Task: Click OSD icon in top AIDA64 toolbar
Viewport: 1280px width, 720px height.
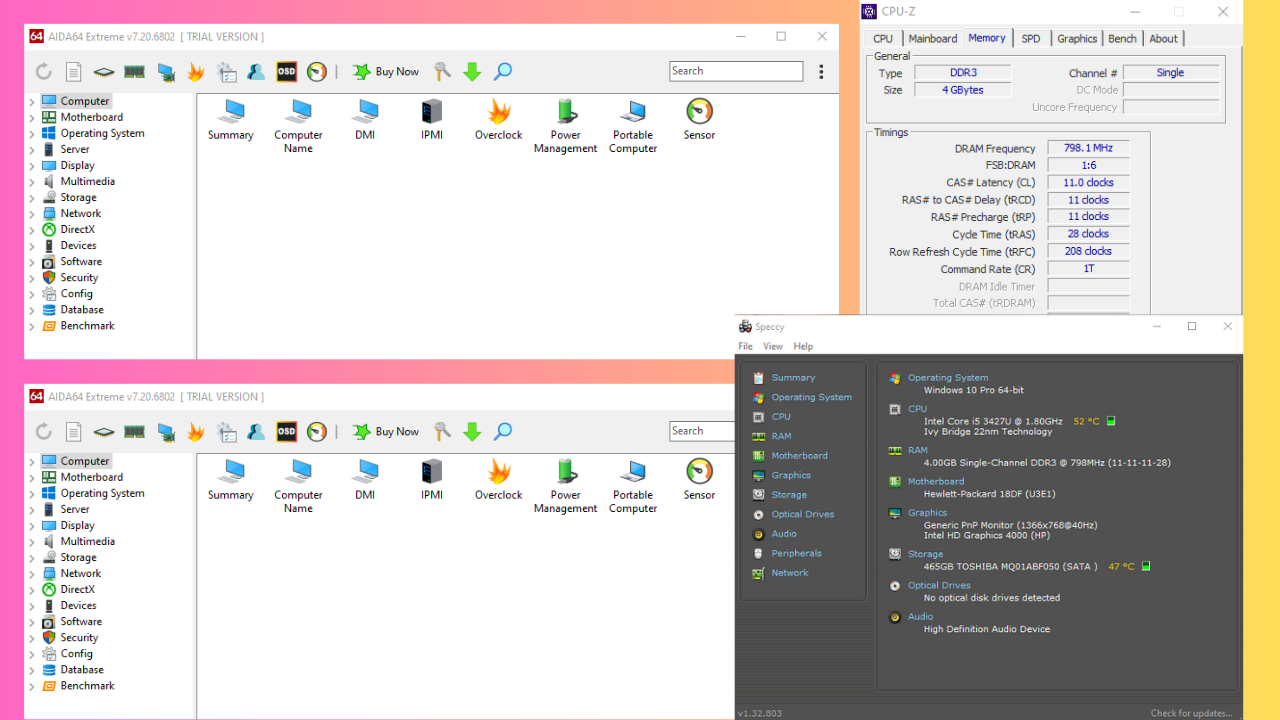Action: click(x=286, y=72)
